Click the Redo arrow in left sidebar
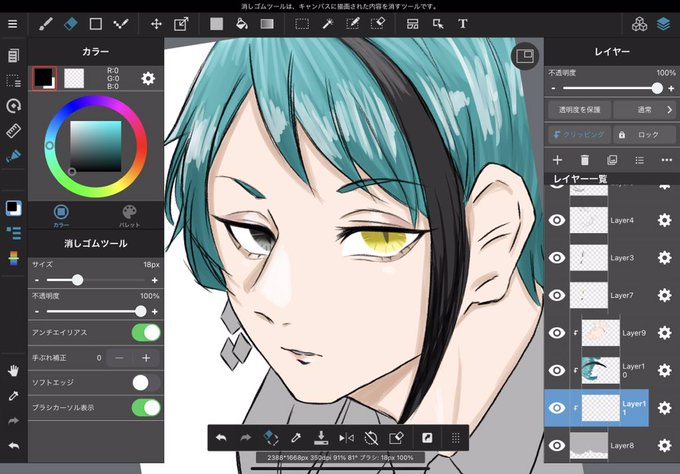The image size is (680, 474). coord(13,421)
